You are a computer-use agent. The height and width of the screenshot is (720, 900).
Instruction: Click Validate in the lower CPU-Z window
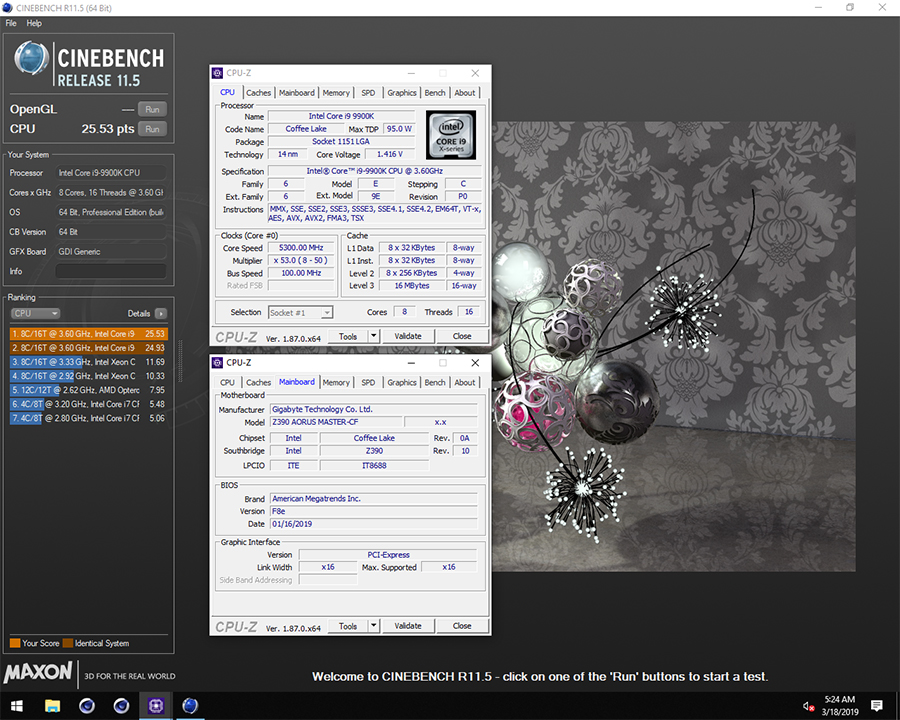tap(408, 626)
